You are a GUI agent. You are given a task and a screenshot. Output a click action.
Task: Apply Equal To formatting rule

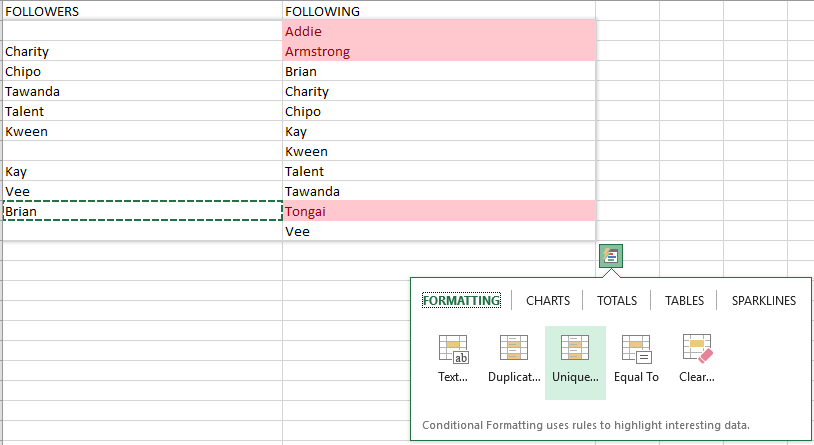point(636,357)
